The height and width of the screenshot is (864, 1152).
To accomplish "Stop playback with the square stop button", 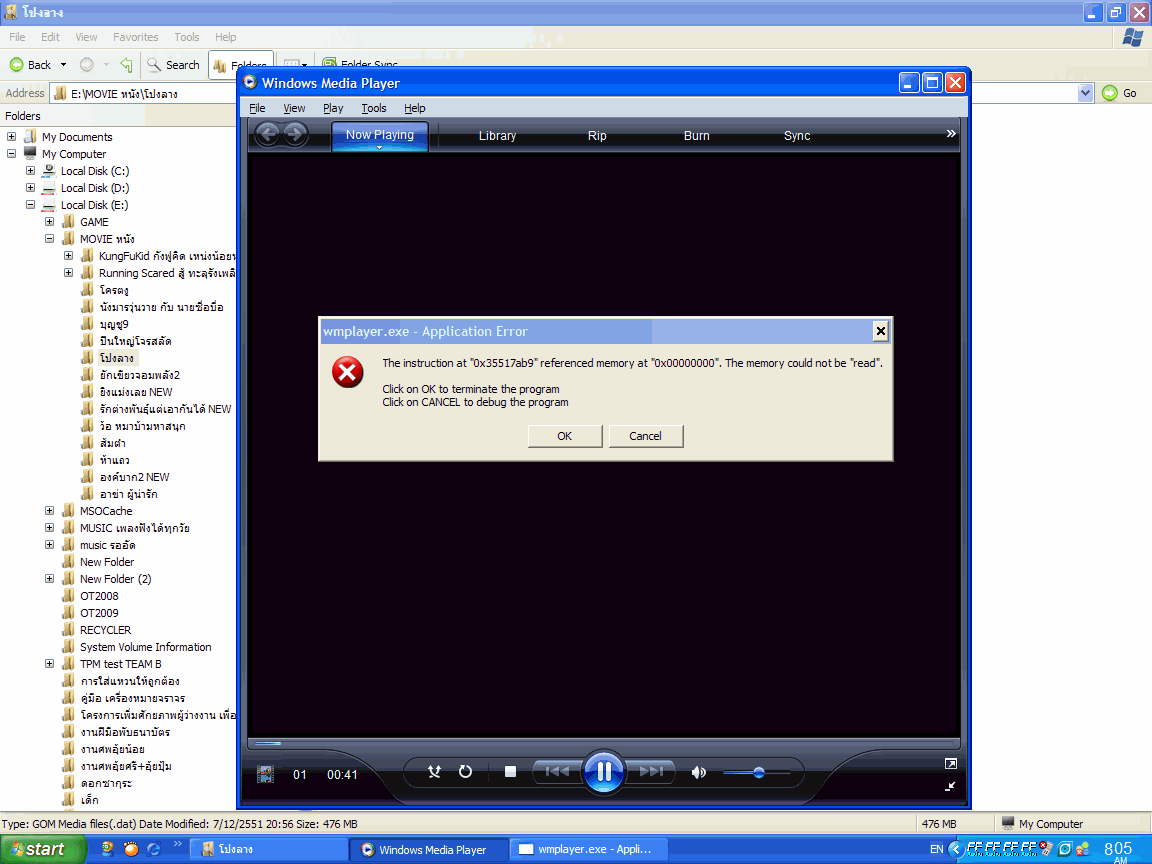I will pyautogui.click(x=511, y=771).
